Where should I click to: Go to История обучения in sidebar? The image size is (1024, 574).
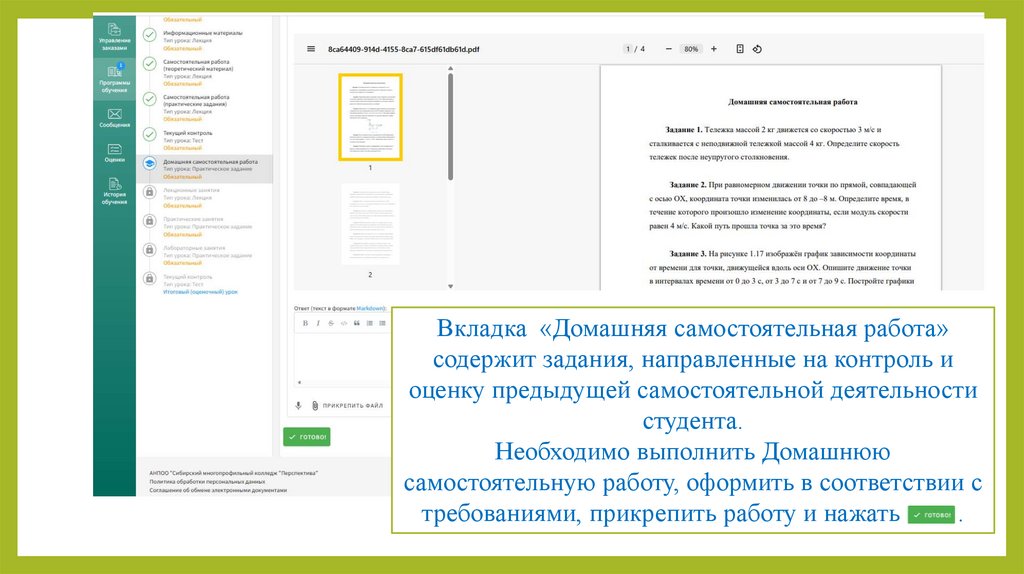[114, 190]
